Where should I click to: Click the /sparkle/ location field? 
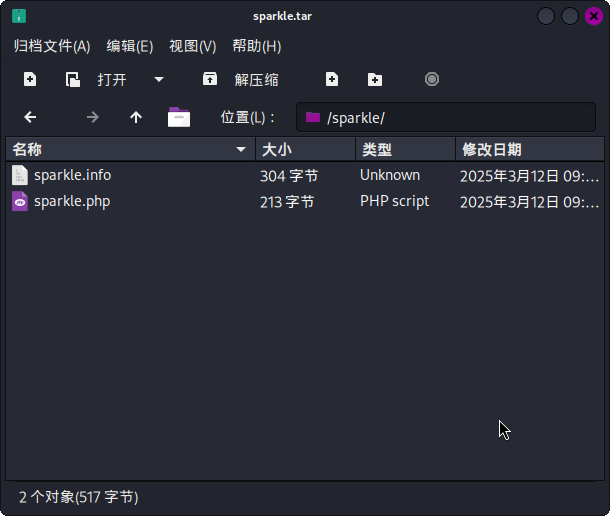(x=446, y=117)
